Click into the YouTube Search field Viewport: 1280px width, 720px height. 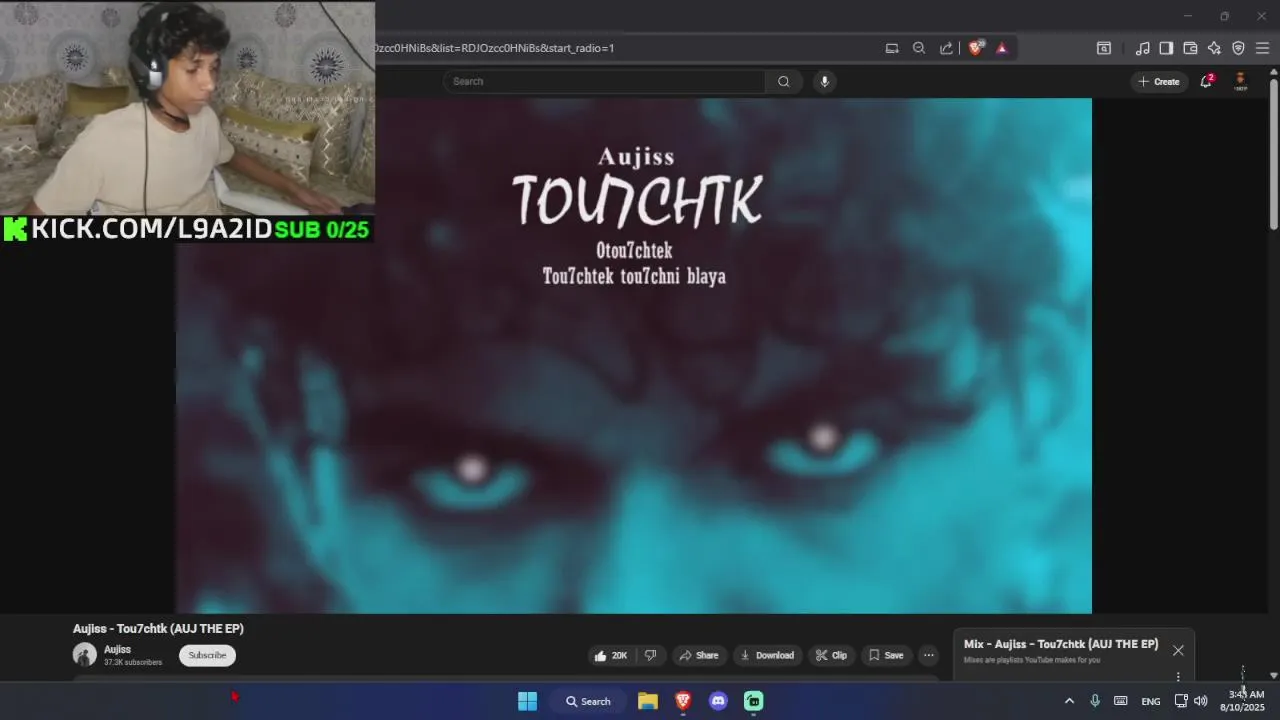coord(605,81)
